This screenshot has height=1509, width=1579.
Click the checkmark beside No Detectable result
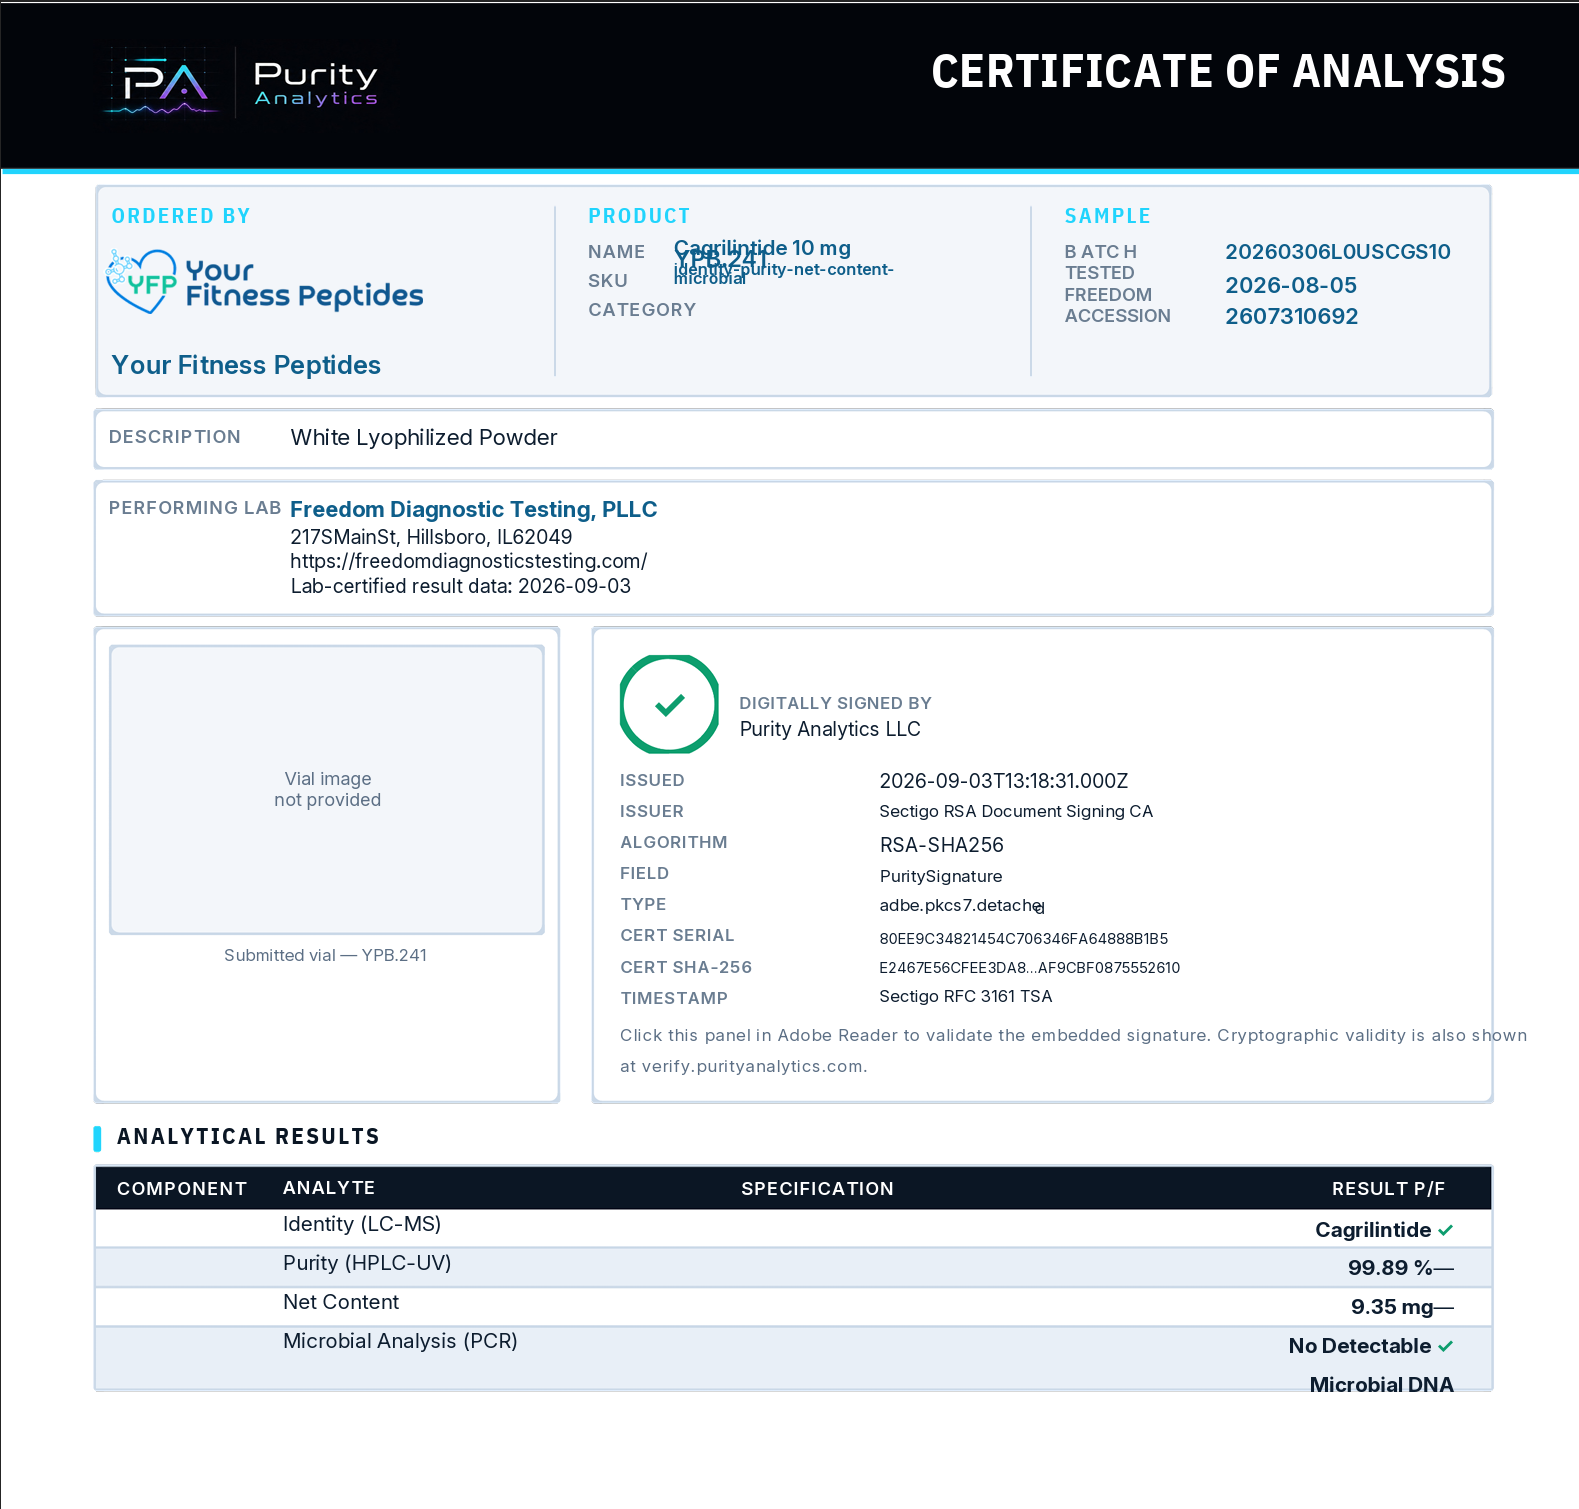click(x=1445, y=1346)
